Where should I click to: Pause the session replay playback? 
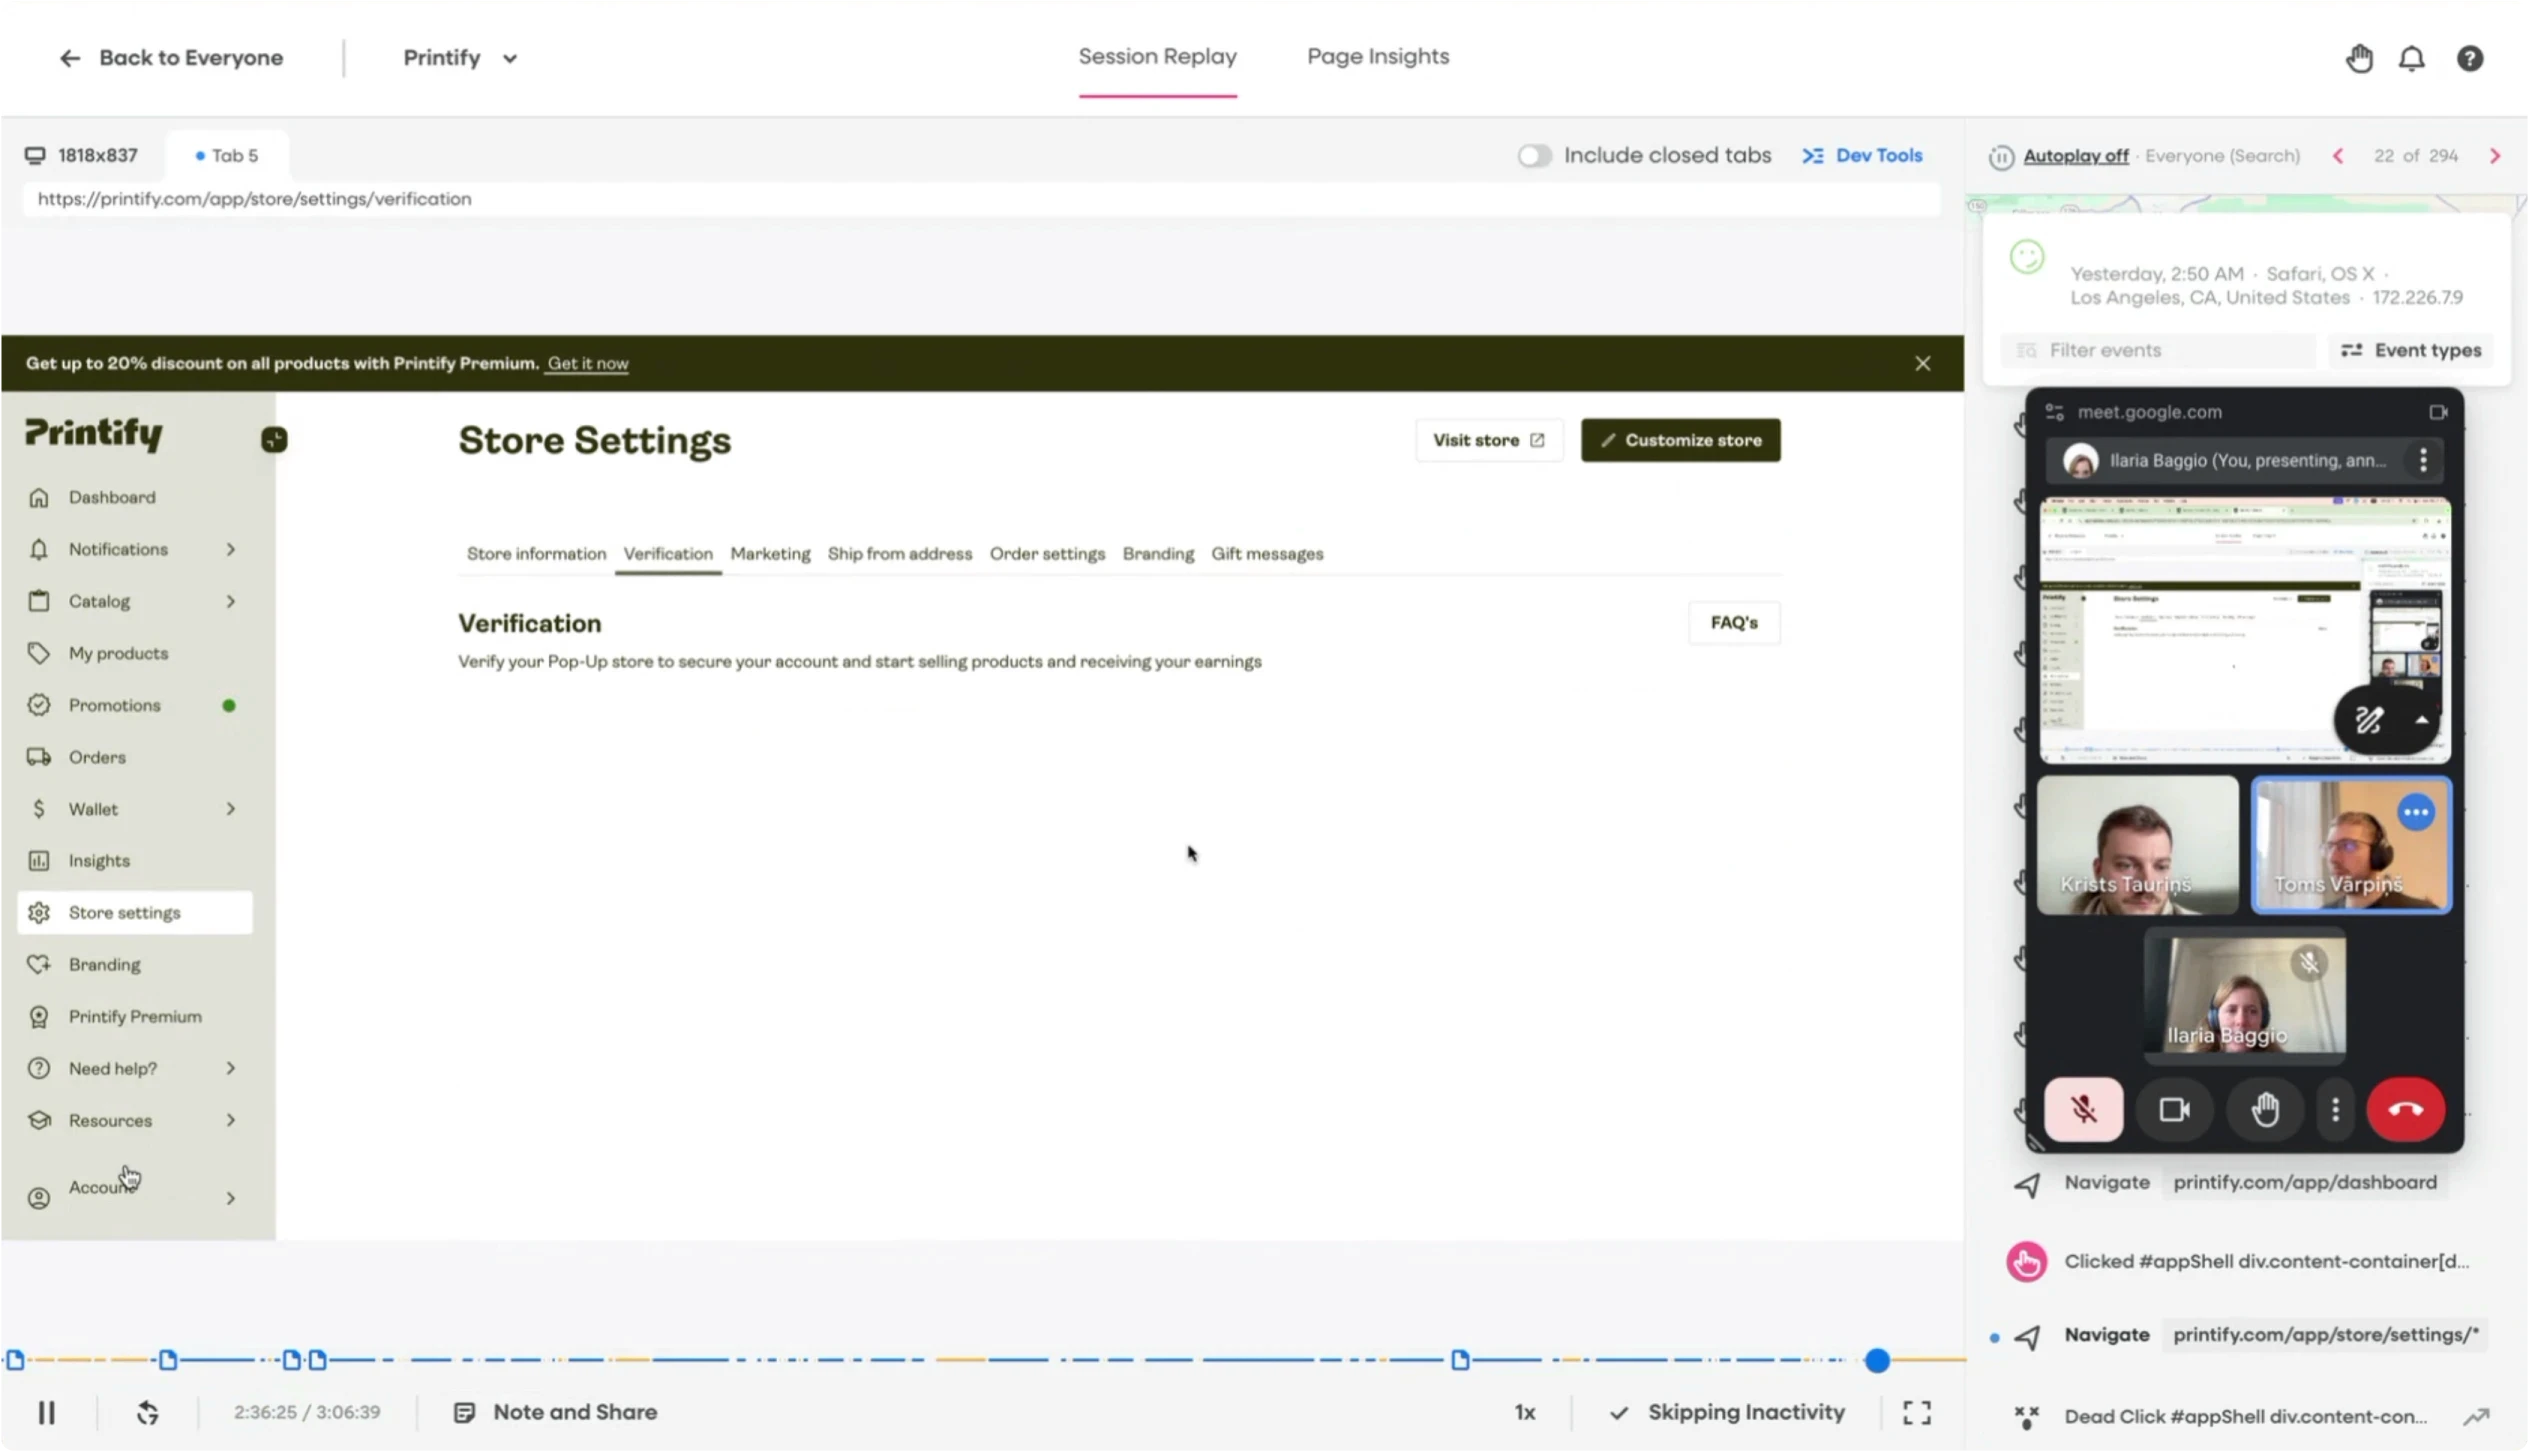tap(46, 1413)
